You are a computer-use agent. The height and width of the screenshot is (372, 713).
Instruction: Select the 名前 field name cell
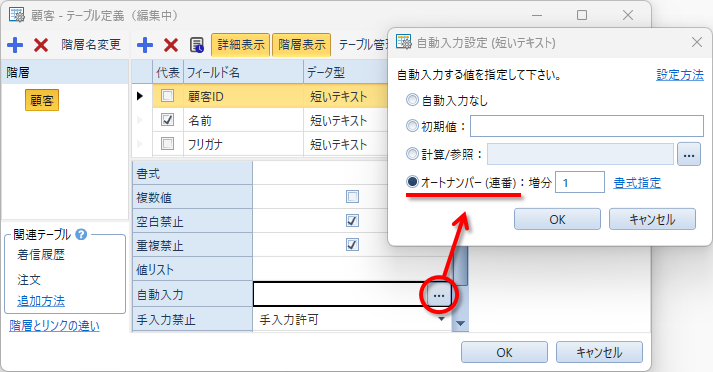point(243,120)
